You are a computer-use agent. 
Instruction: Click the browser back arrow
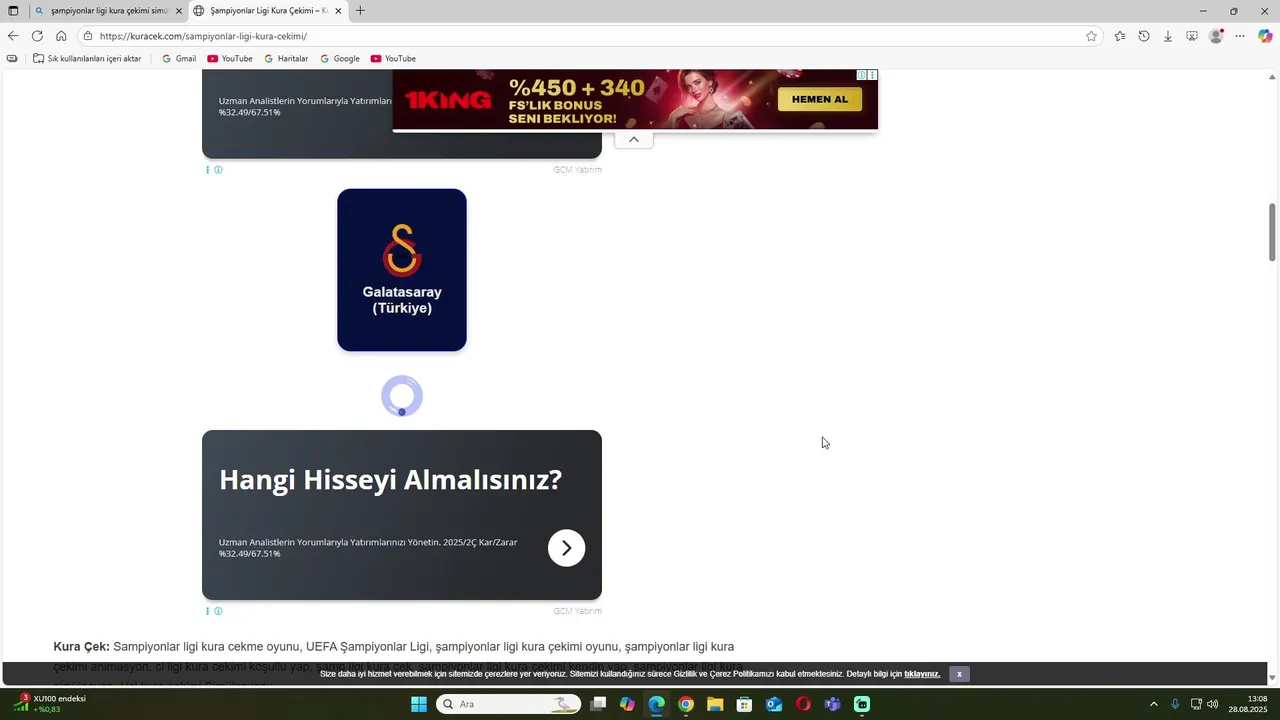click(13, 36)
